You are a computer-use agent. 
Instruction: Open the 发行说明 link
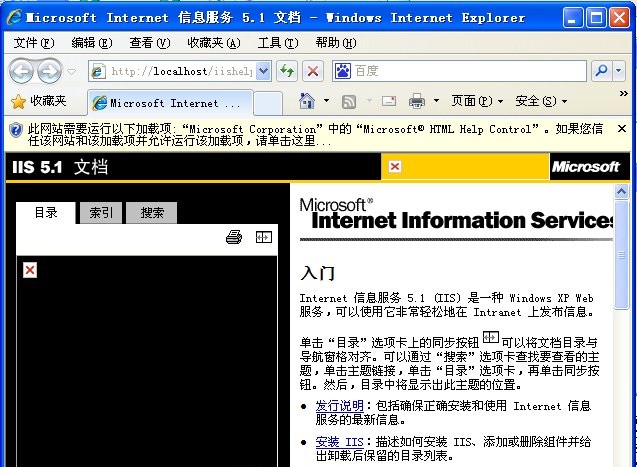pyautogui.click(x=340, y=405)
